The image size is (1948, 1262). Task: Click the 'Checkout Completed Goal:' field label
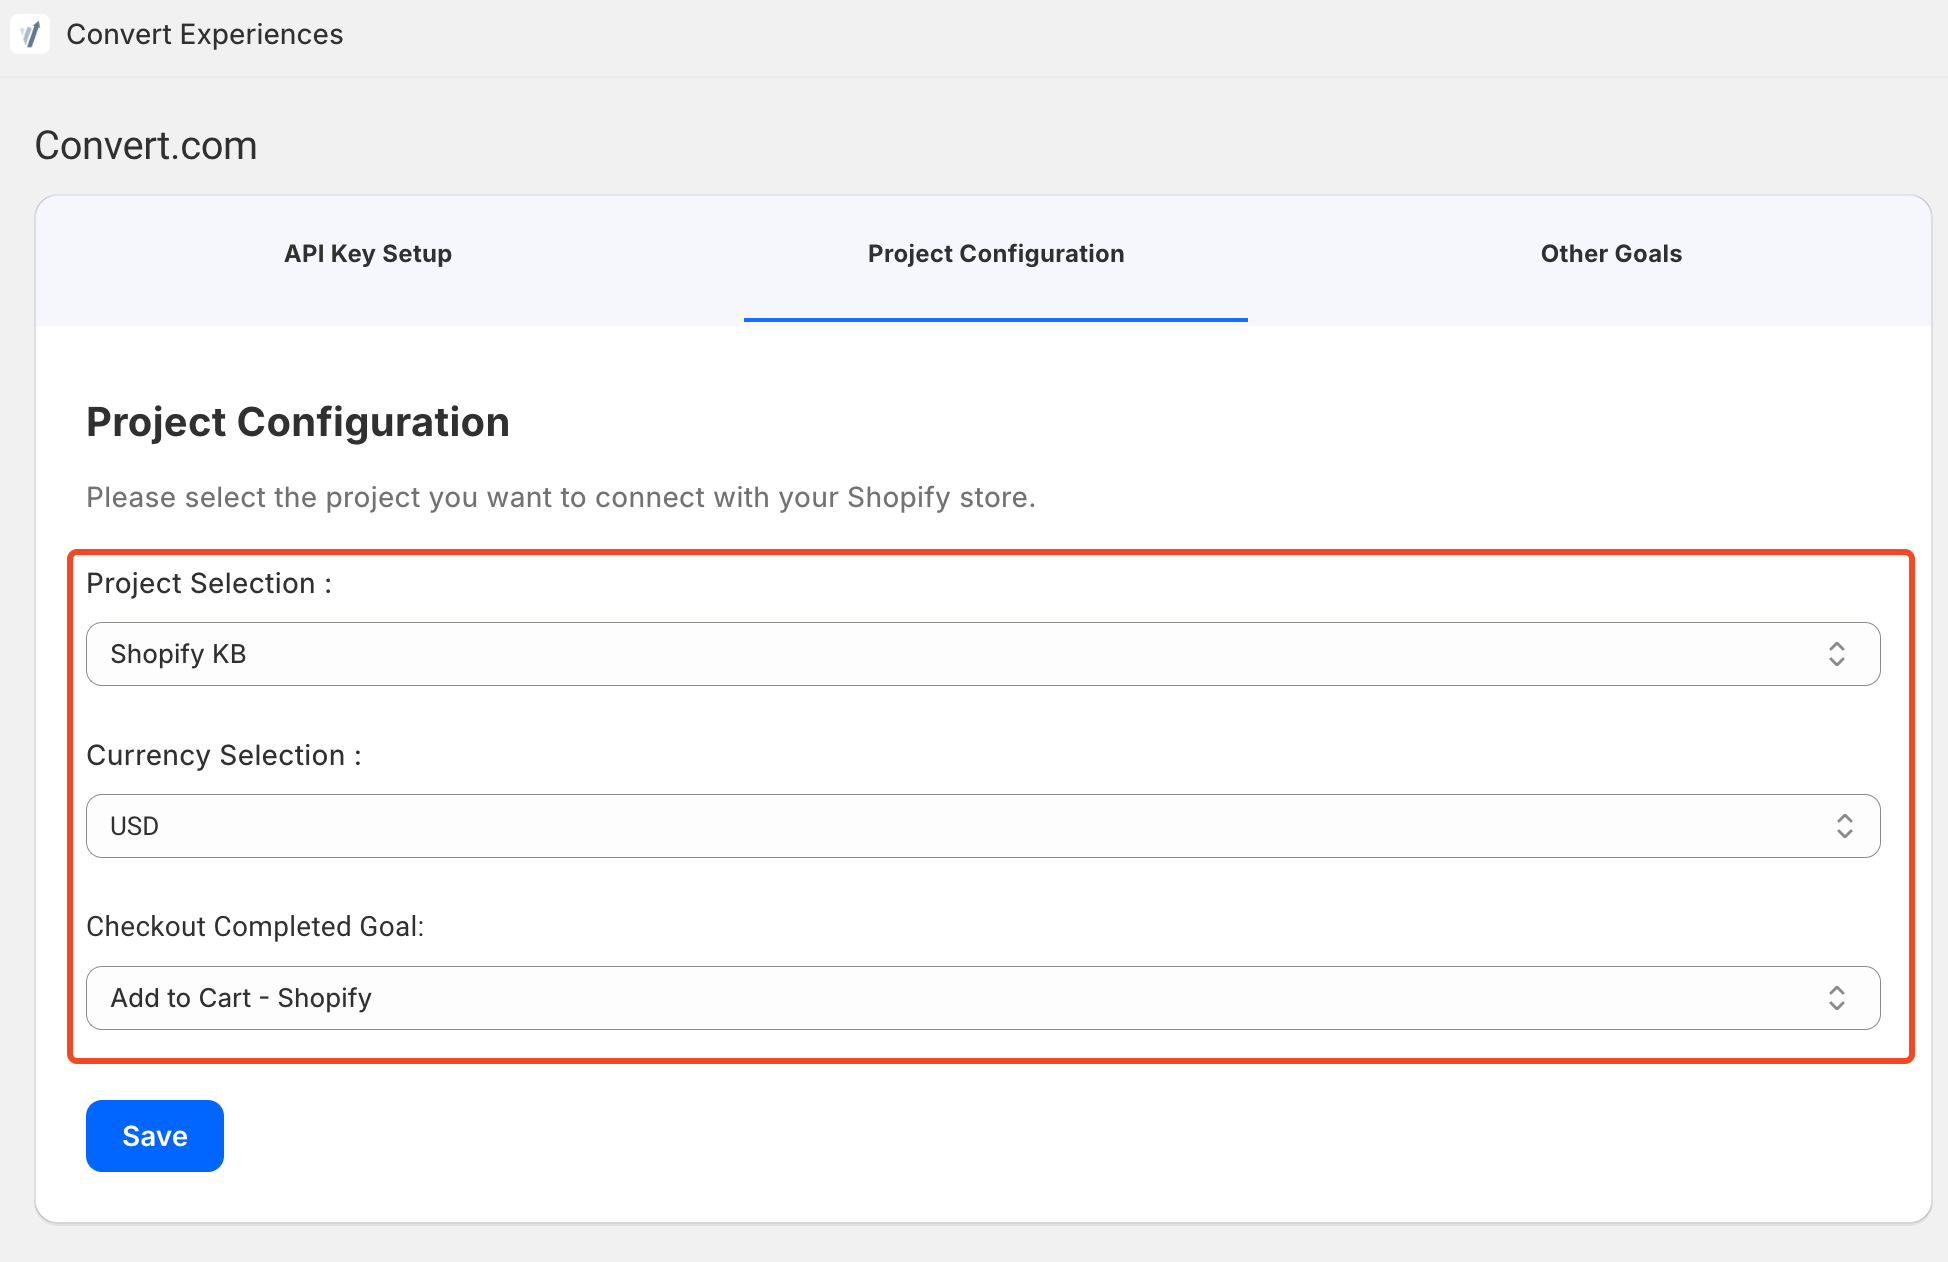click(255, 927)
